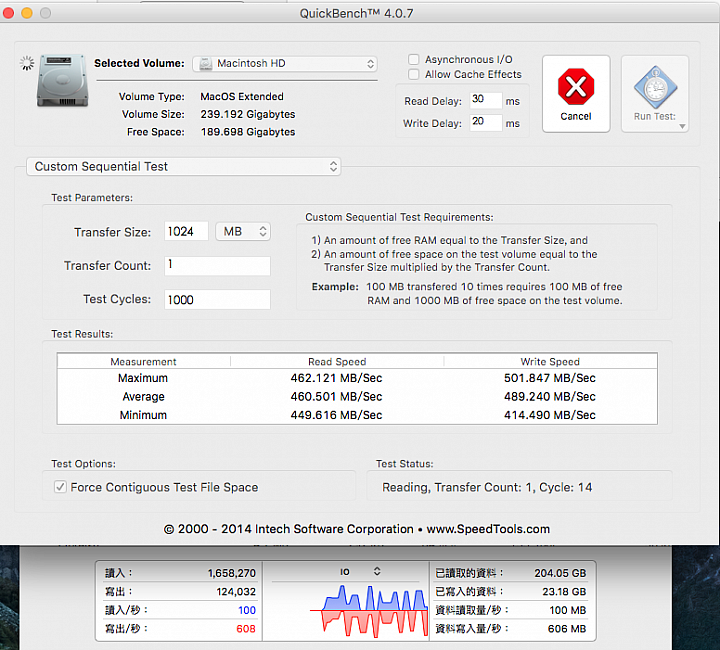Image resolution: width=720 pixels, height=650 pixels.
Task: Click the 239.192 Gigabytes volume size
Action: coord(248,114)
